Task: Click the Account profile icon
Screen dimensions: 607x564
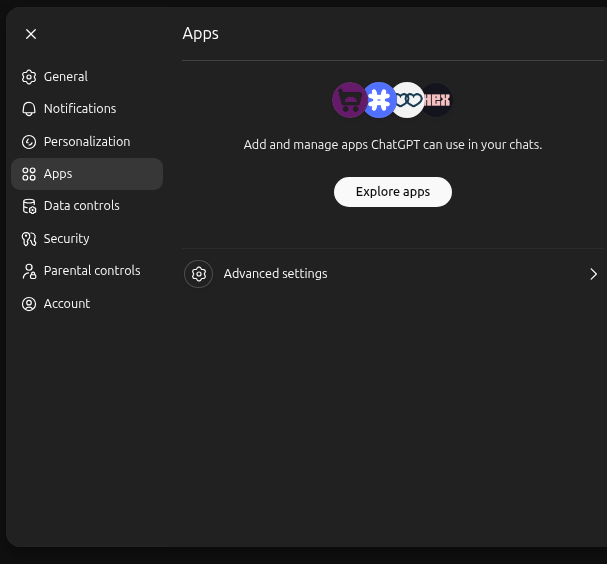Action: pos(29,304)
